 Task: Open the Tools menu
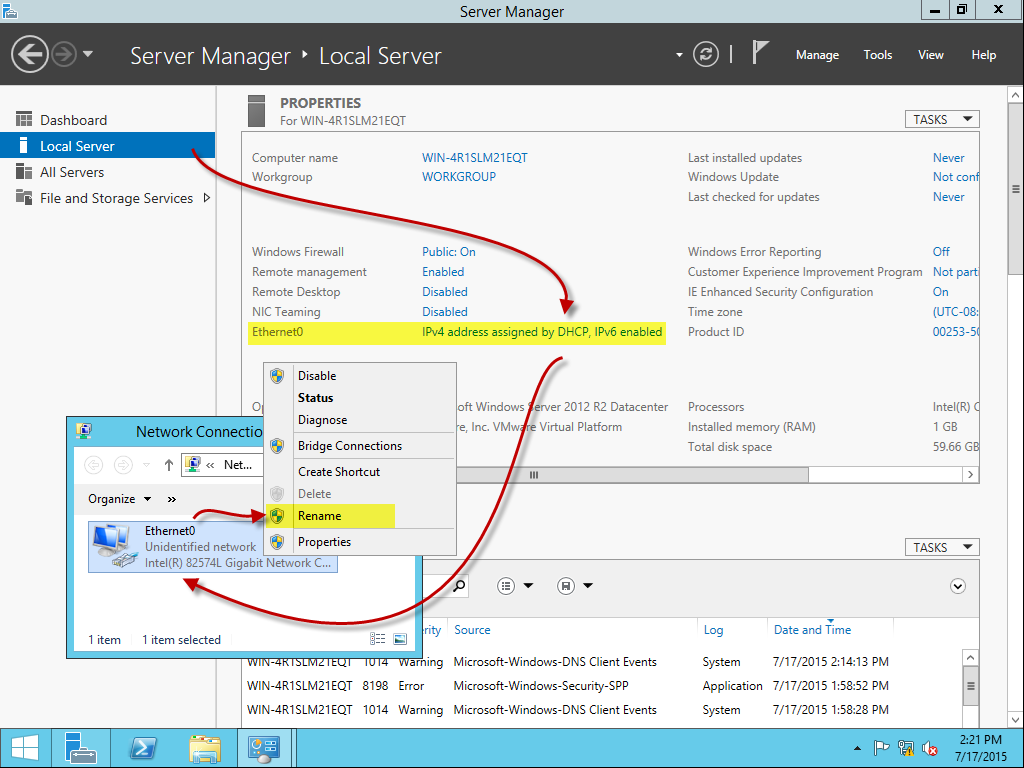878,55
